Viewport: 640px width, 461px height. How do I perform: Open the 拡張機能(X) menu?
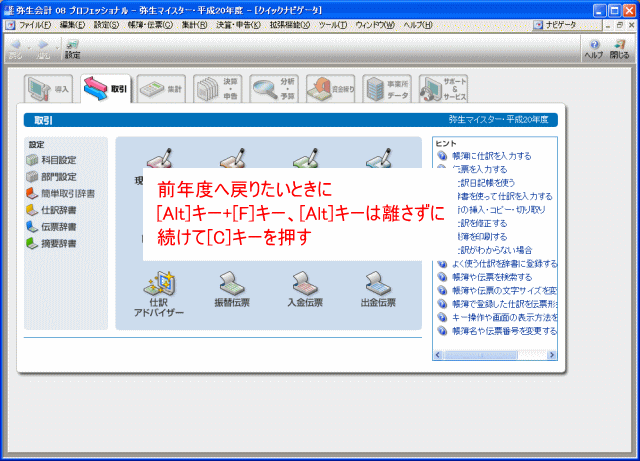pyautogui.click(x=290, y=25)
